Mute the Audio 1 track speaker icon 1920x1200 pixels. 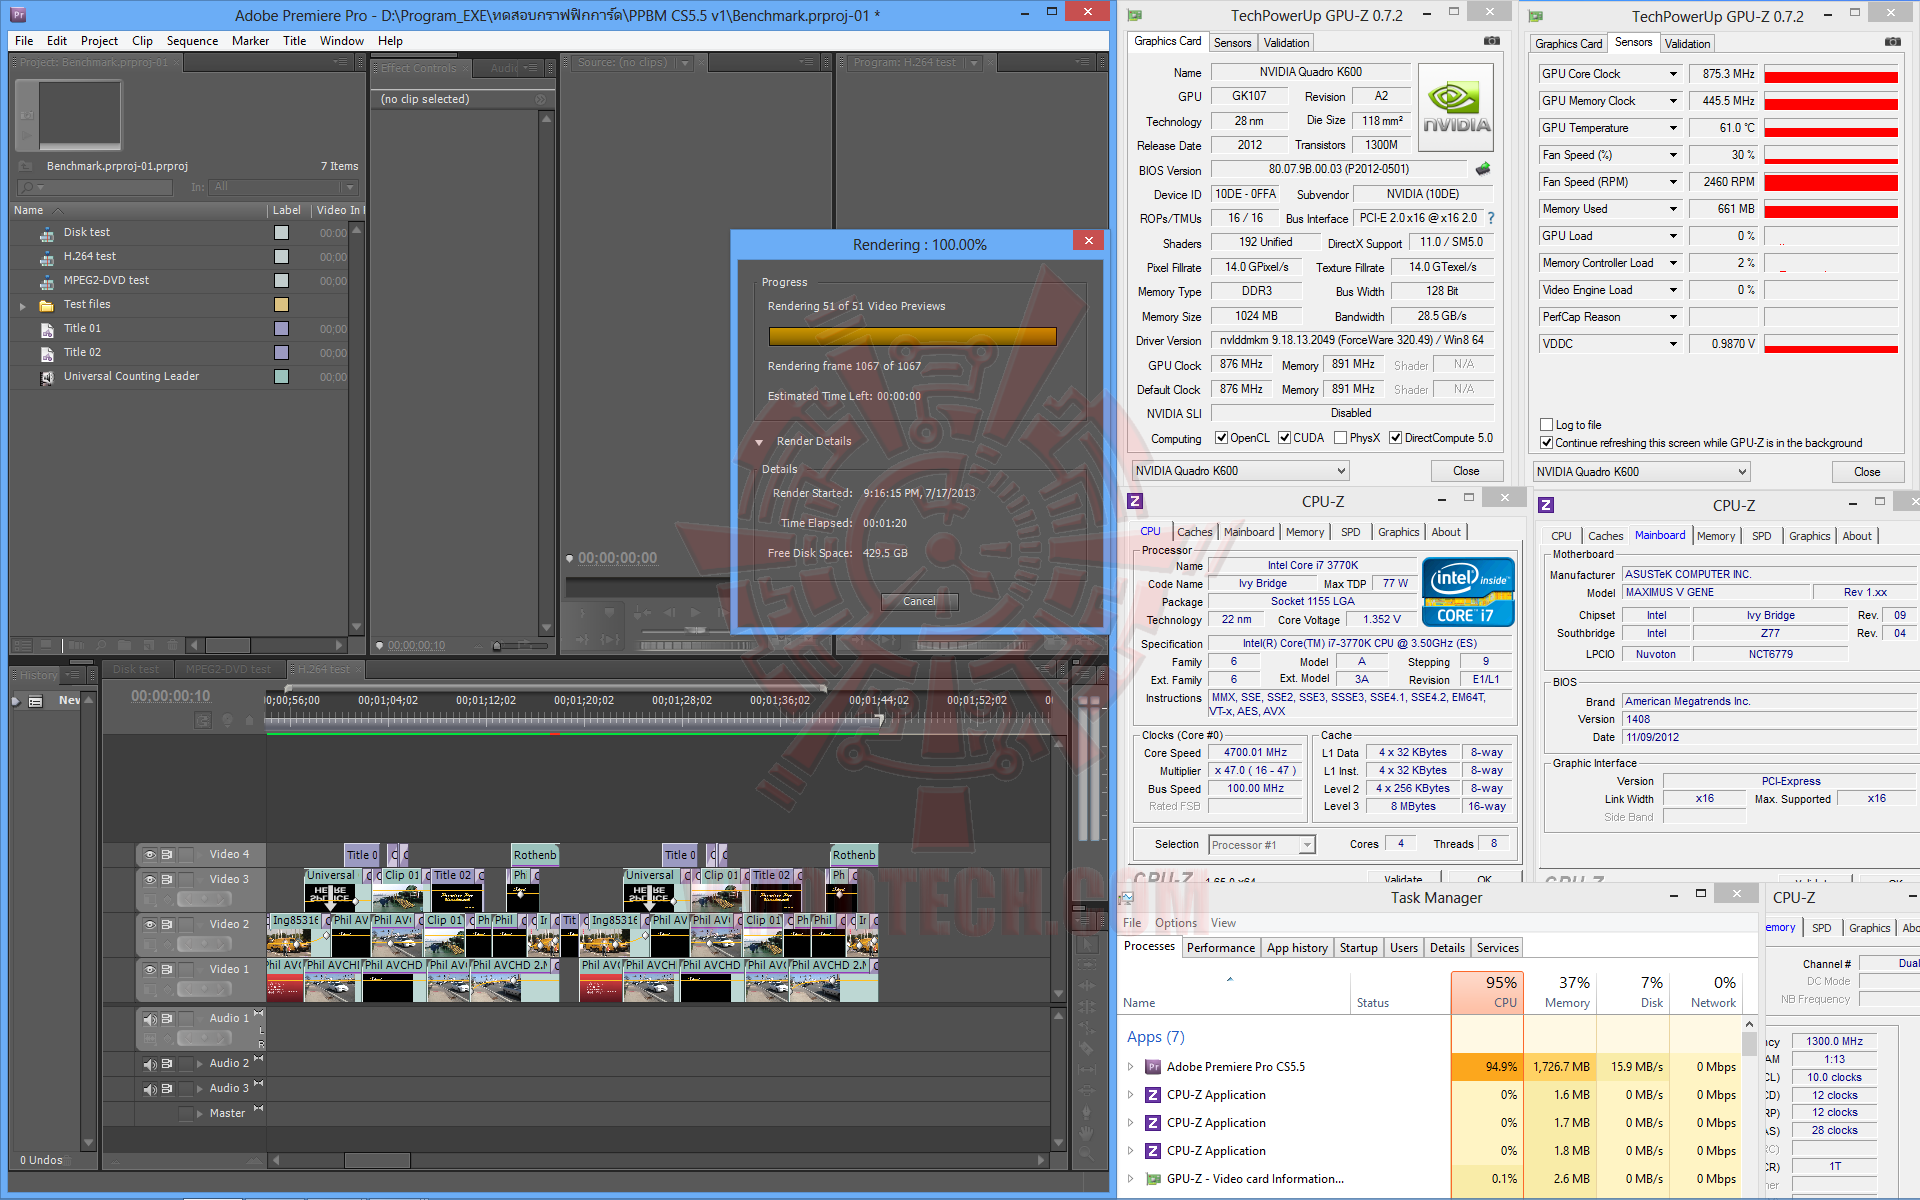(150, 1019)
